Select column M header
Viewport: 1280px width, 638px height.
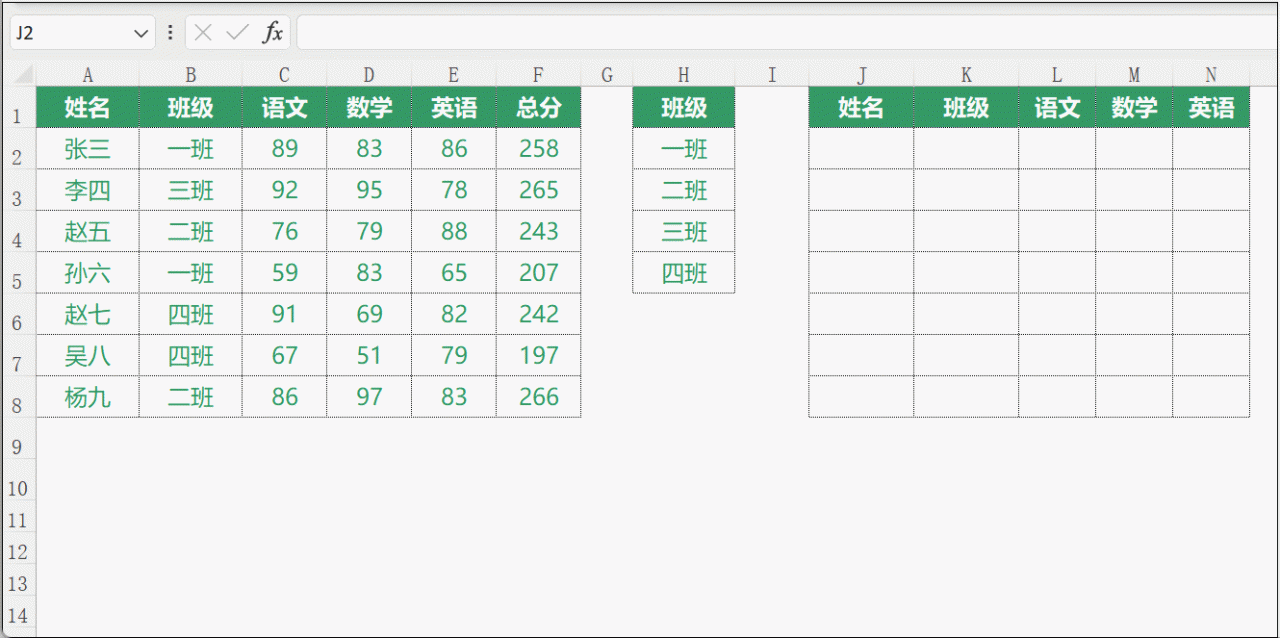pyautogui.click(x=1134, y=75)
